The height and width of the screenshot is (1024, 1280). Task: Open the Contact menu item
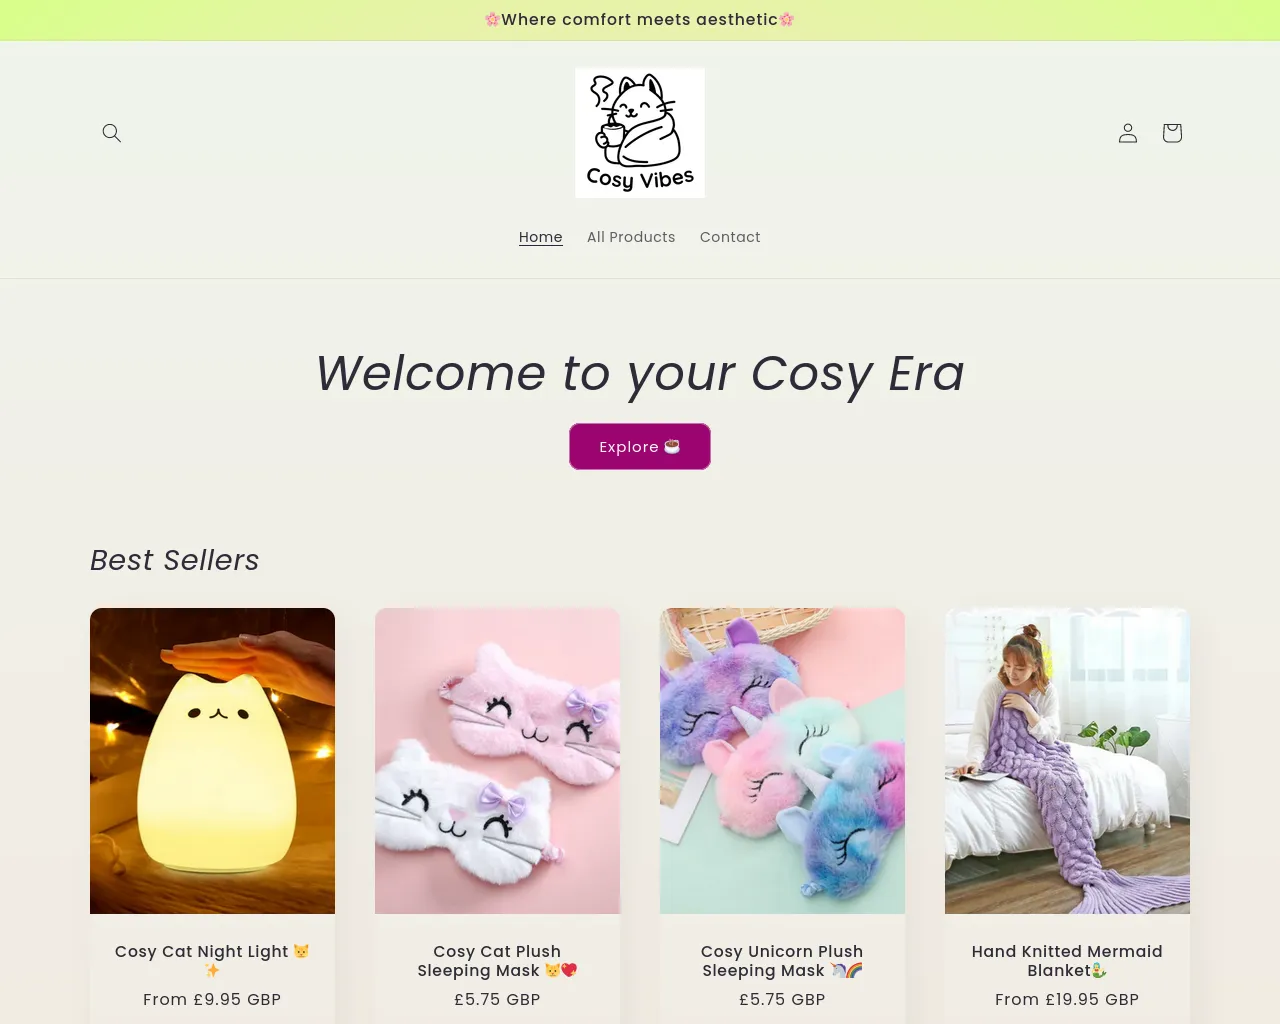click(x=730, y=237)
